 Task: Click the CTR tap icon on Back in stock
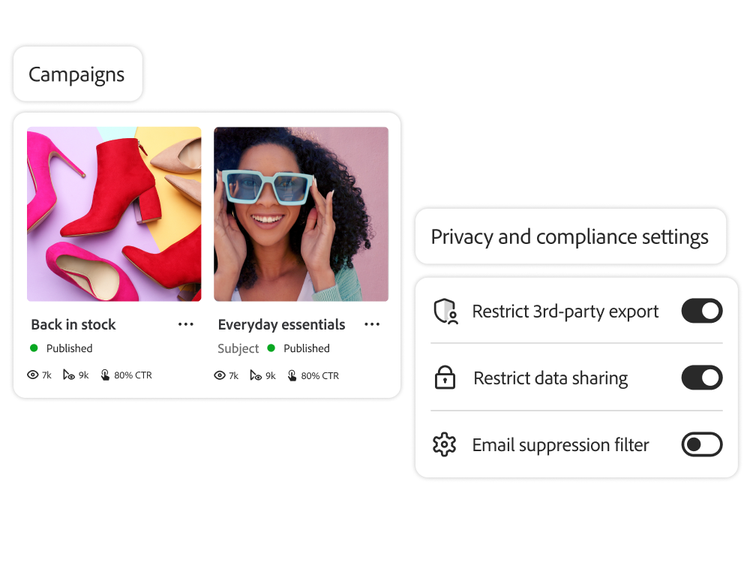(105, 375)
